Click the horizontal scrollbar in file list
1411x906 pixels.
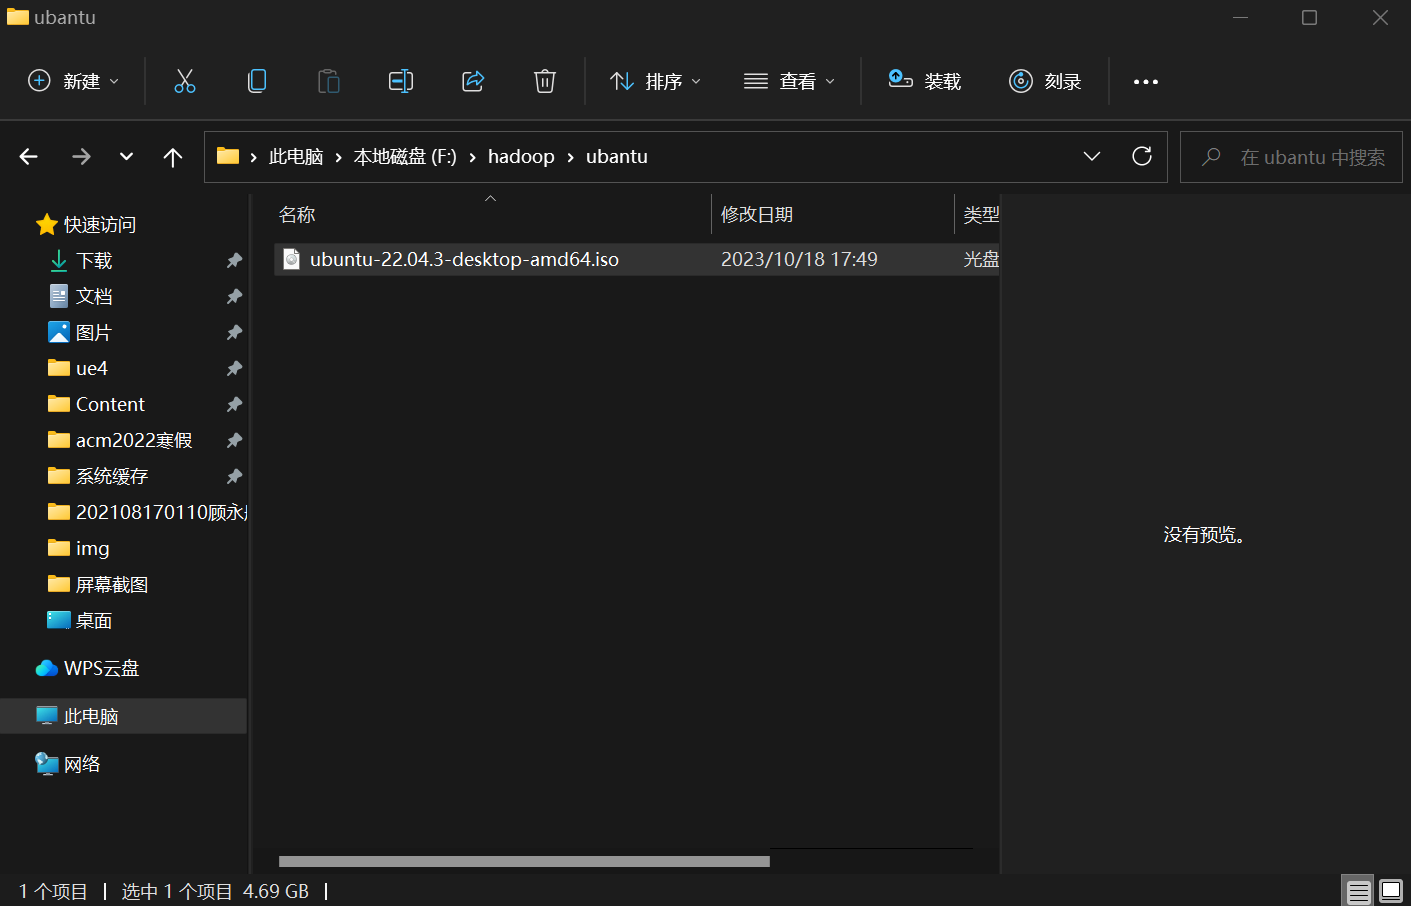(x=524, y=861)
